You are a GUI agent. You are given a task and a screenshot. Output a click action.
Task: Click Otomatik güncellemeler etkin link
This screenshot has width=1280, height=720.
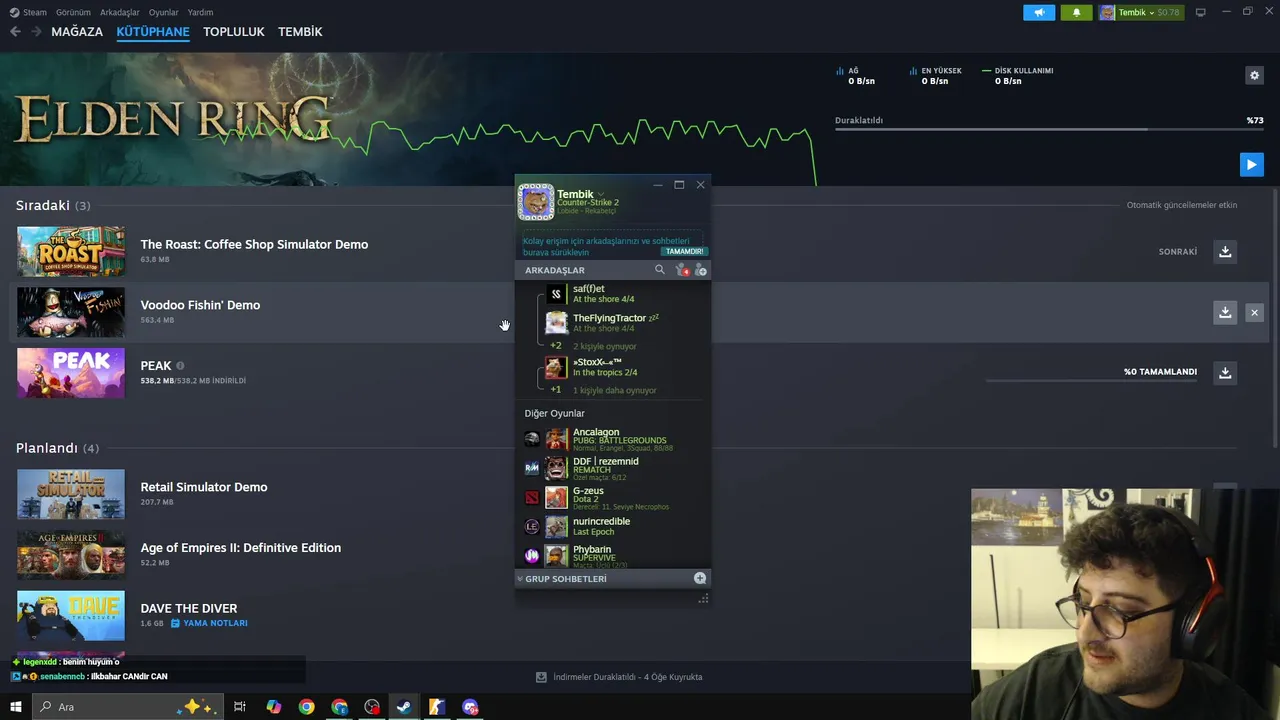pos(1182,205)
